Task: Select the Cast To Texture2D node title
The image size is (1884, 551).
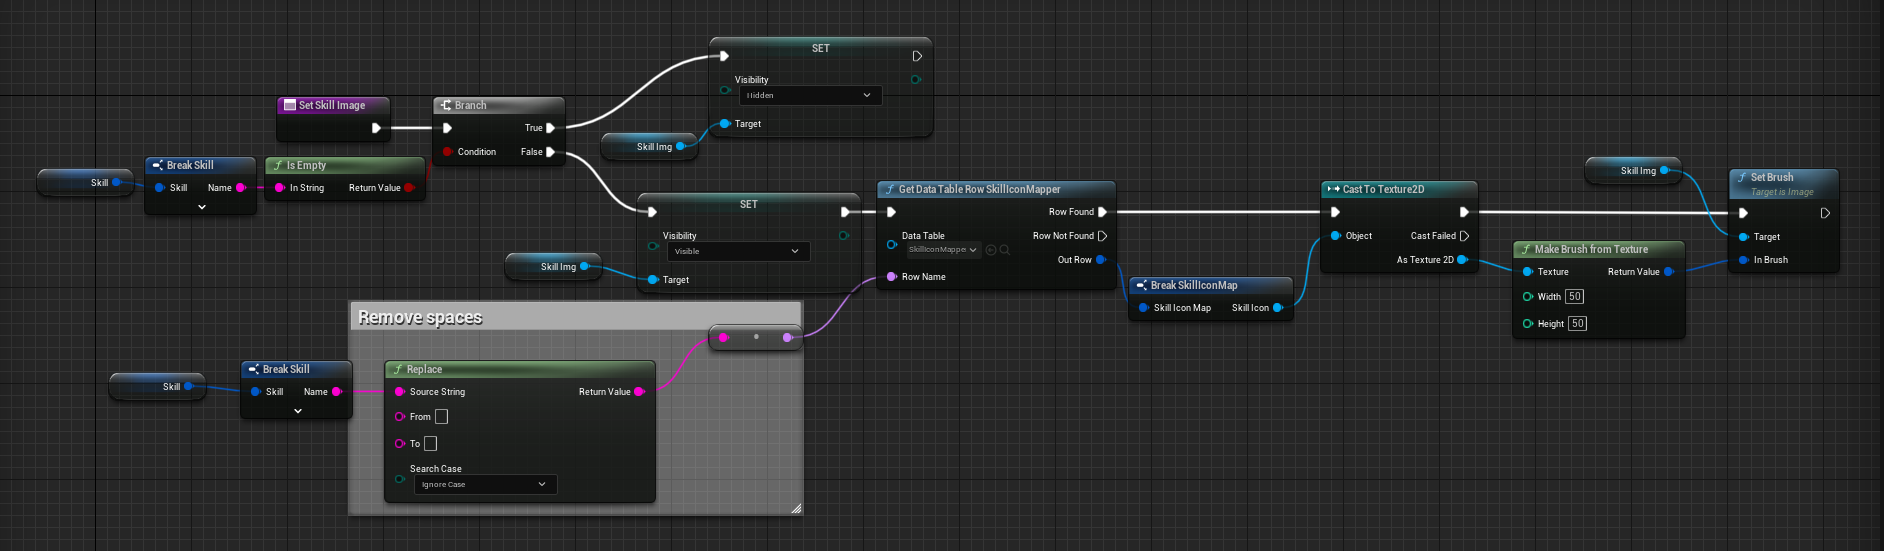Action: pos(1383,189)
